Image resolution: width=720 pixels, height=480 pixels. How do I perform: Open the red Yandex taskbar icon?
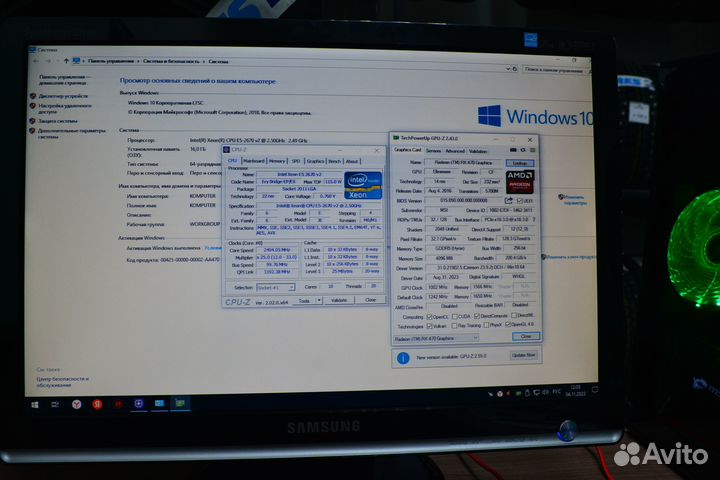tap(97, 404)
